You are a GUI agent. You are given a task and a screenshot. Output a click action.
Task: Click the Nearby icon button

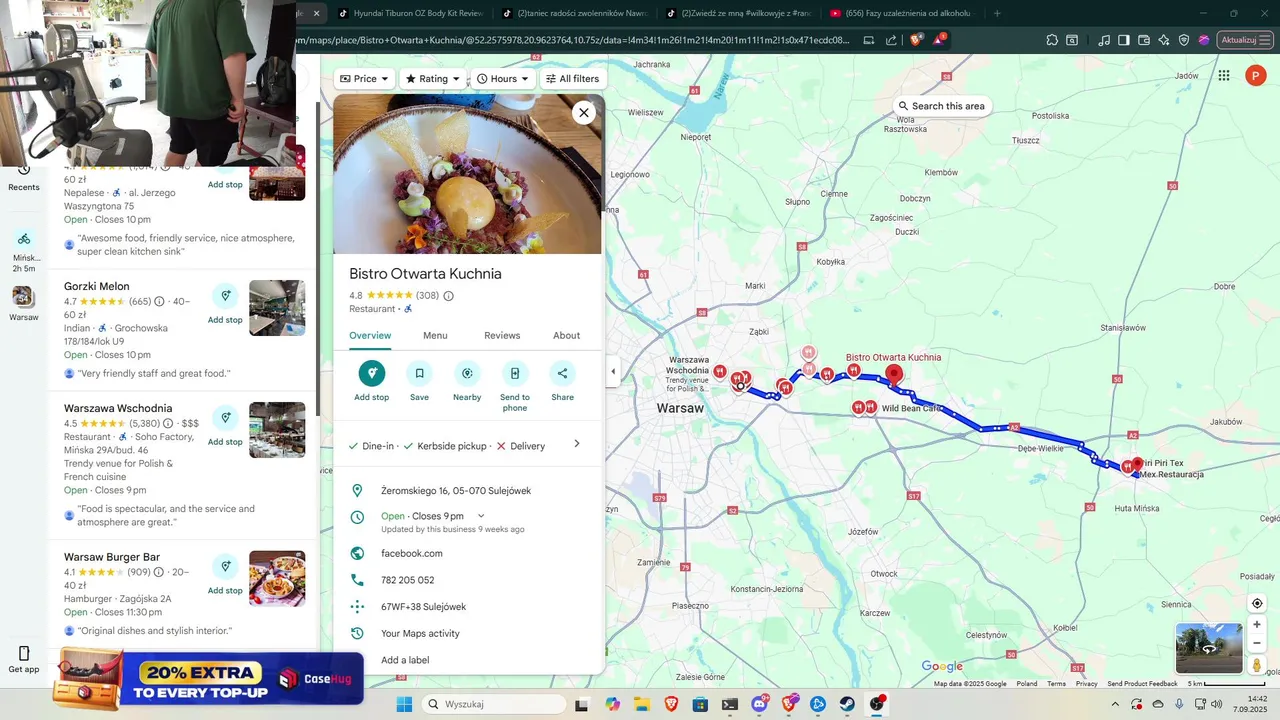tap(467, 373)
